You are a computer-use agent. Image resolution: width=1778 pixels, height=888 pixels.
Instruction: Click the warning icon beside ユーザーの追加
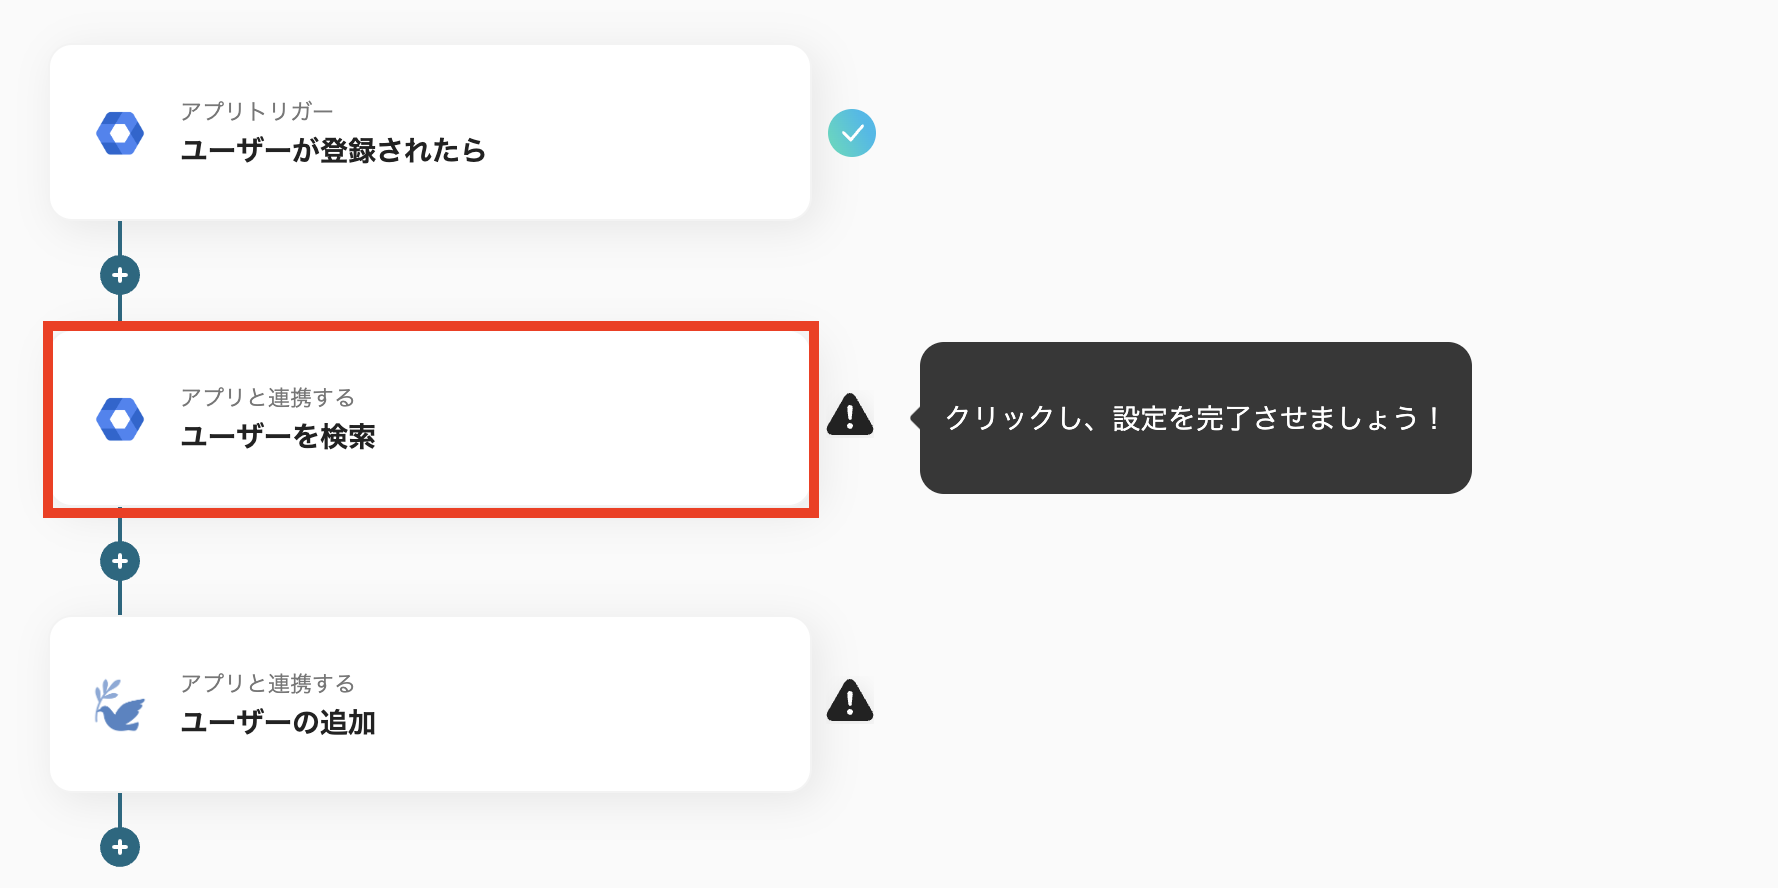849,703
